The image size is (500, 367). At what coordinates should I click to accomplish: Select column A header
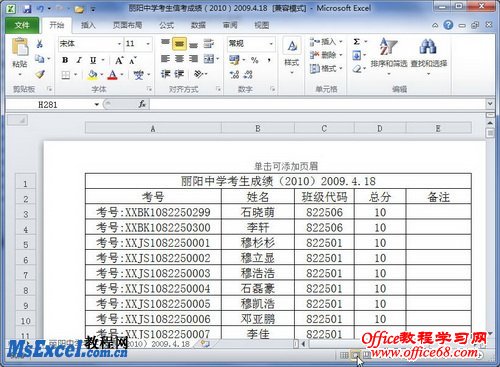pos(153,129)
